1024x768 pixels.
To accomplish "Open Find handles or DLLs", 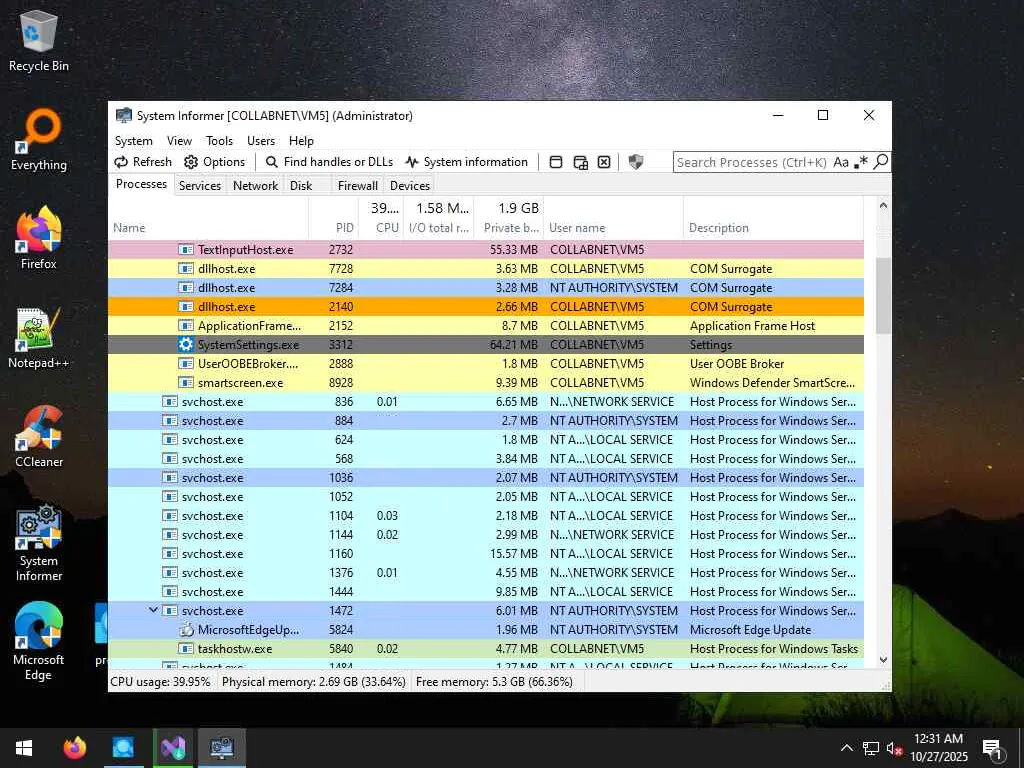I will pos(329,162).
